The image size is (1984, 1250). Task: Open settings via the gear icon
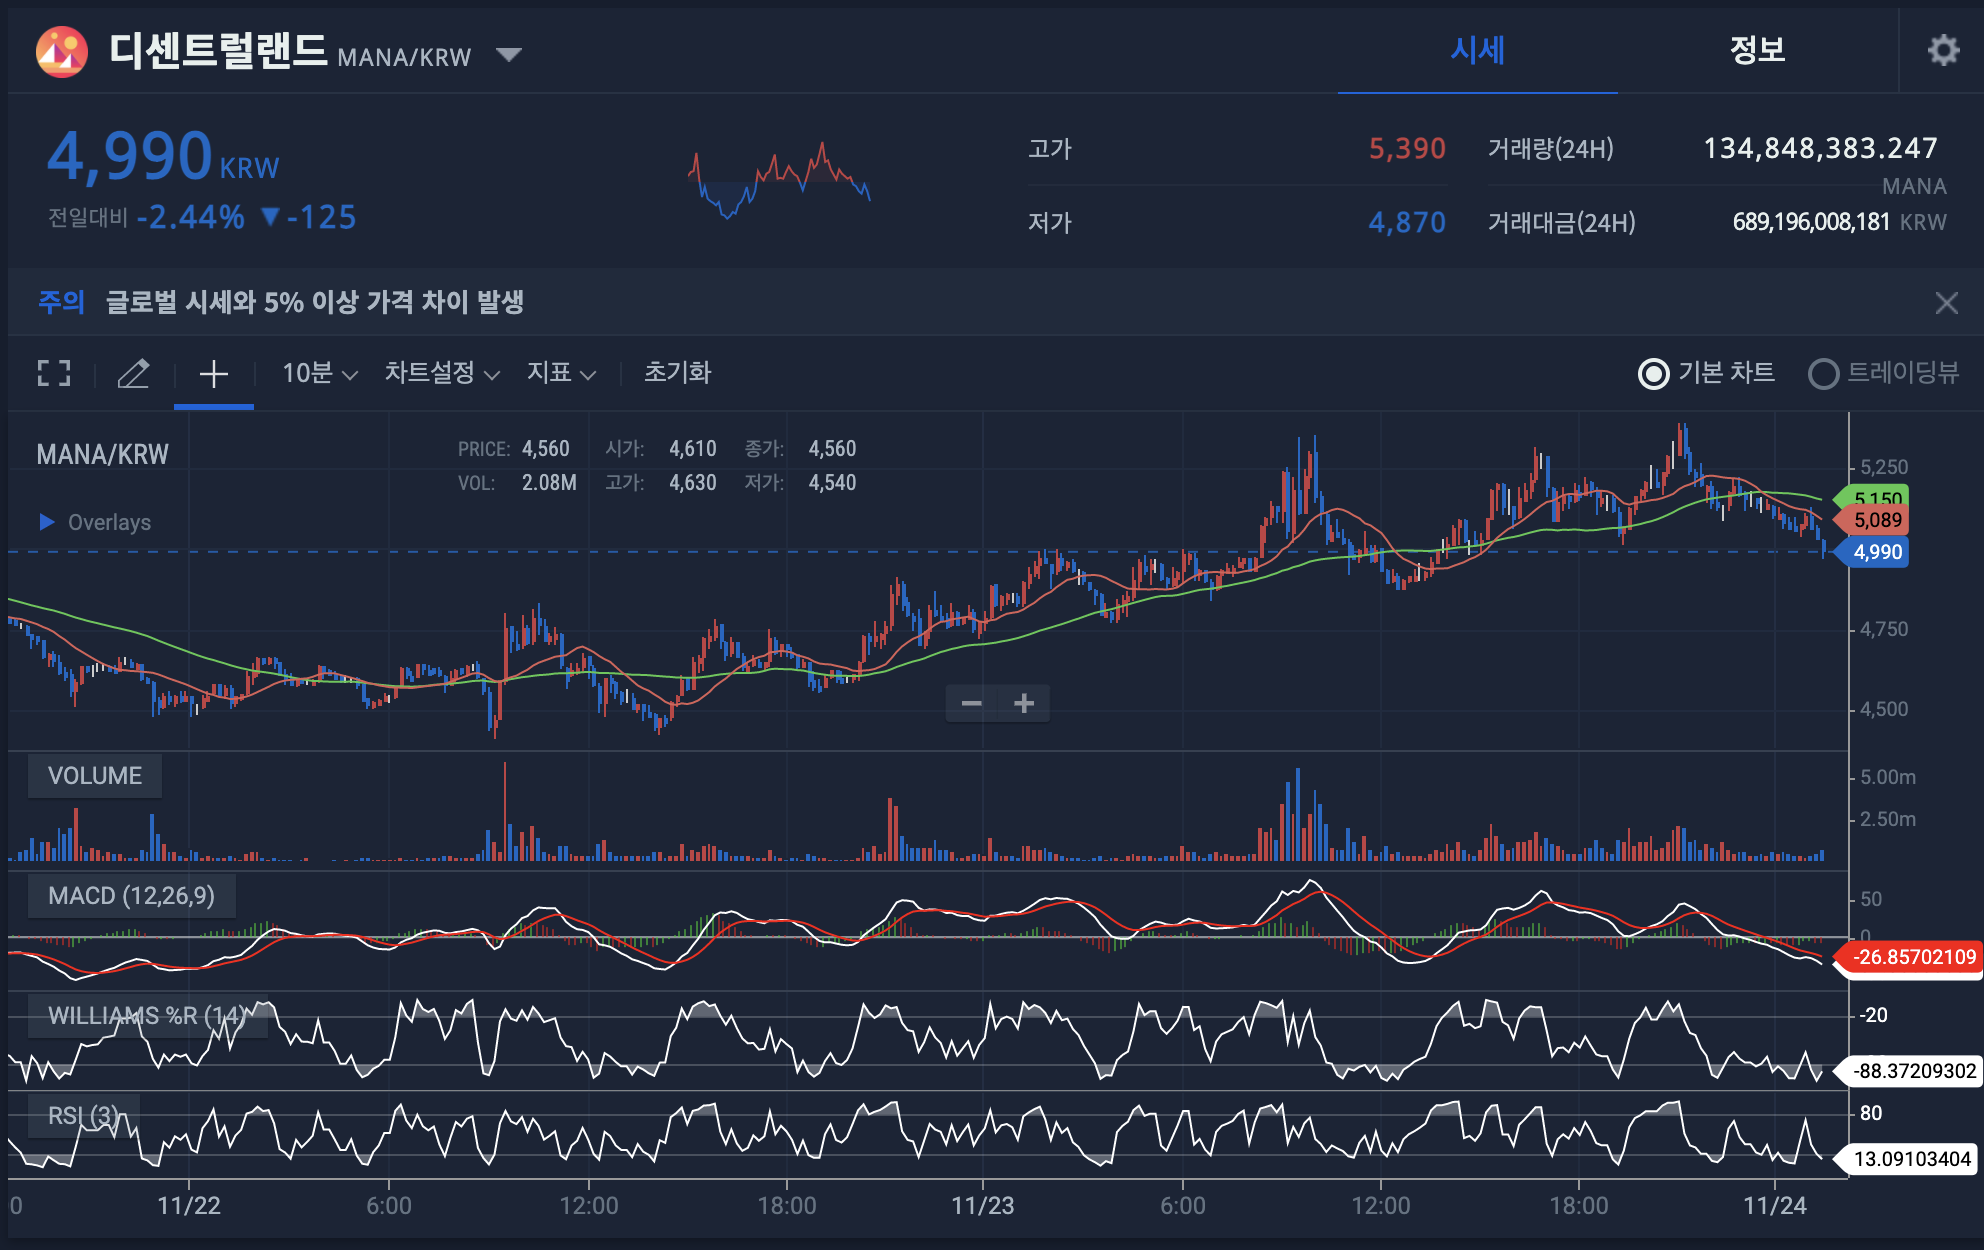(x=1942, y=50)
